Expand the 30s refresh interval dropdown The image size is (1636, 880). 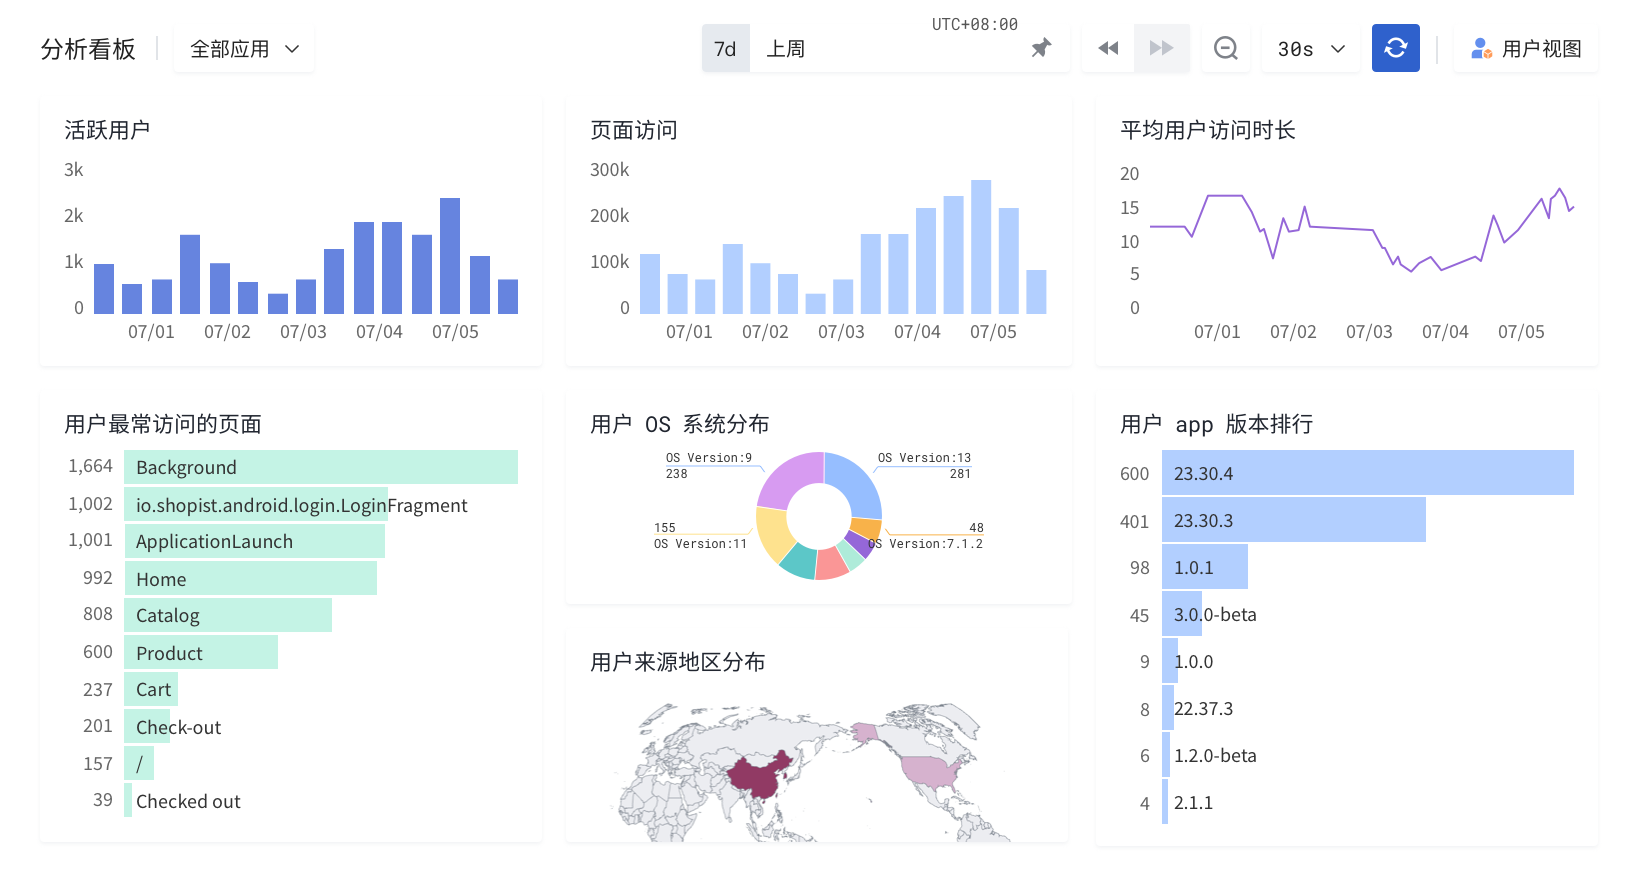(1310, 49)
